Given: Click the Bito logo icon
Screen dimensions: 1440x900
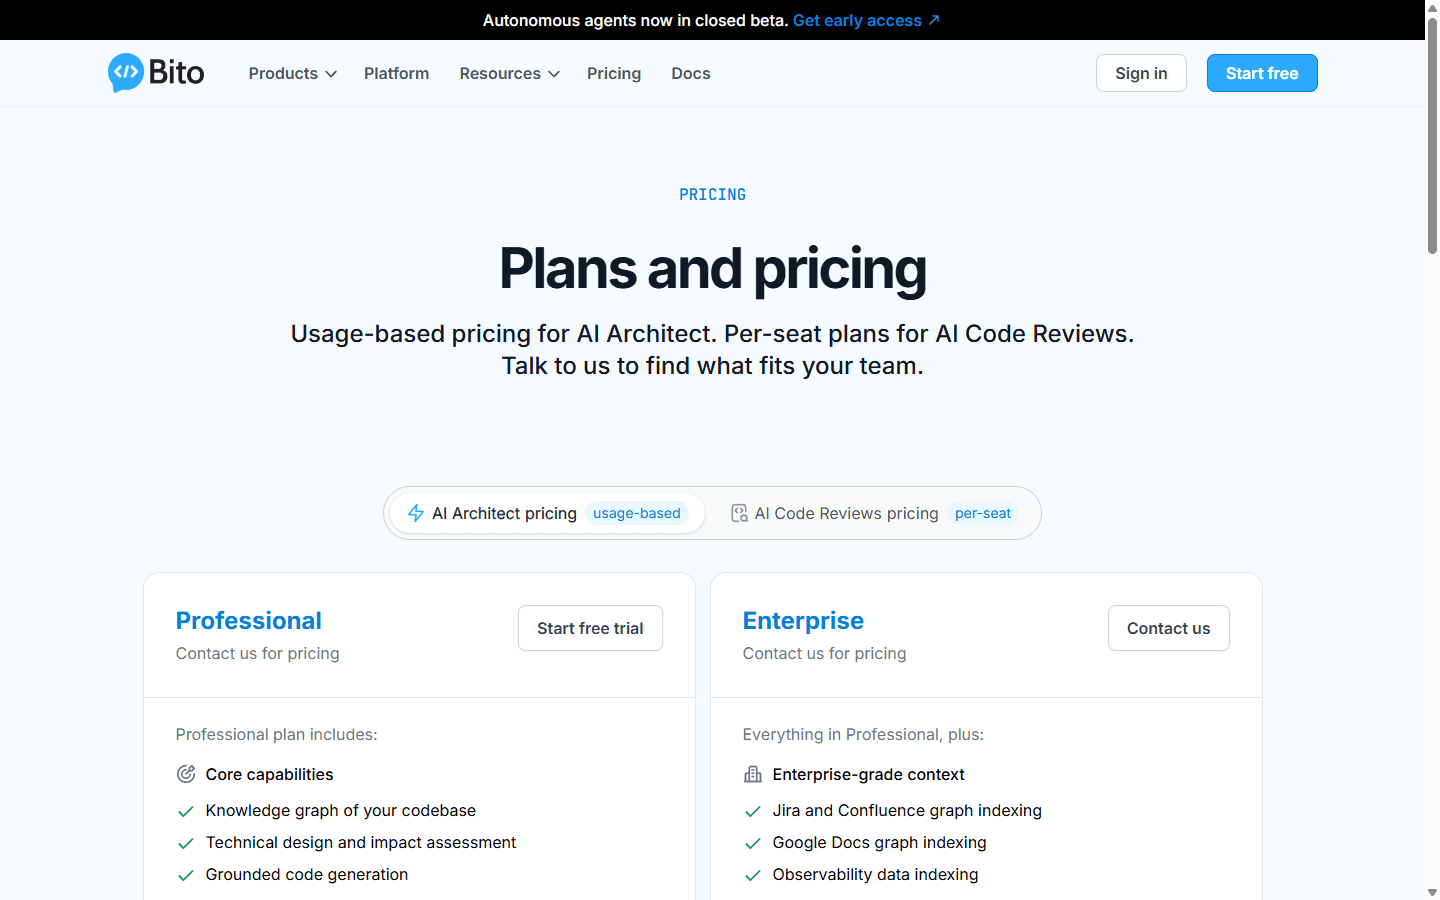Looking at the screenshot, I should coord(126,72).
